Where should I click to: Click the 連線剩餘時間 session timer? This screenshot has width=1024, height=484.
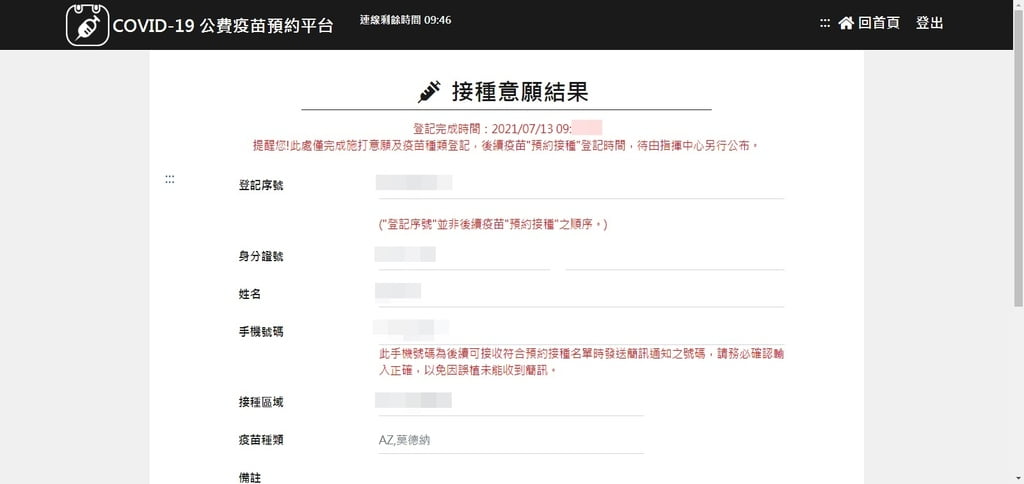tap(405, 20)
